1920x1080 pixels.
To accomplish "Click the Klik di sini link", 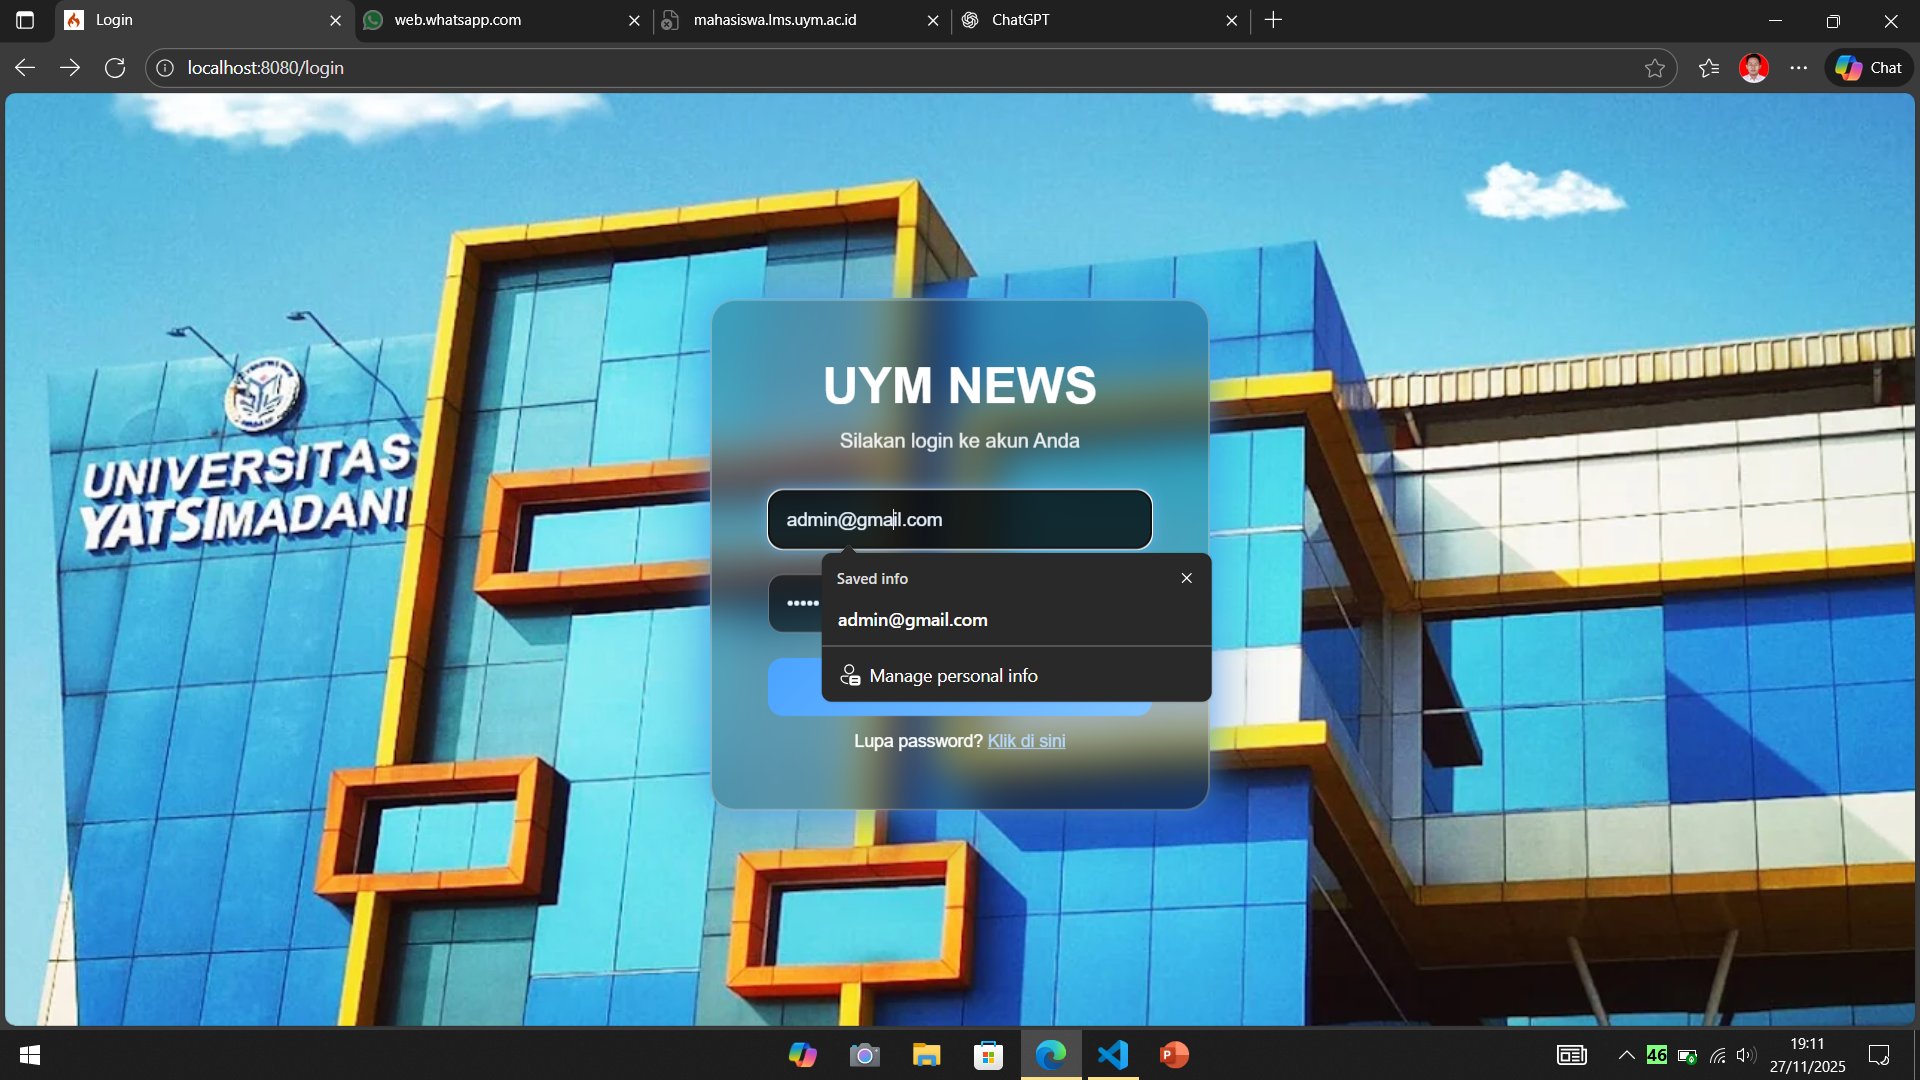I will click(x=1026, y=741).
